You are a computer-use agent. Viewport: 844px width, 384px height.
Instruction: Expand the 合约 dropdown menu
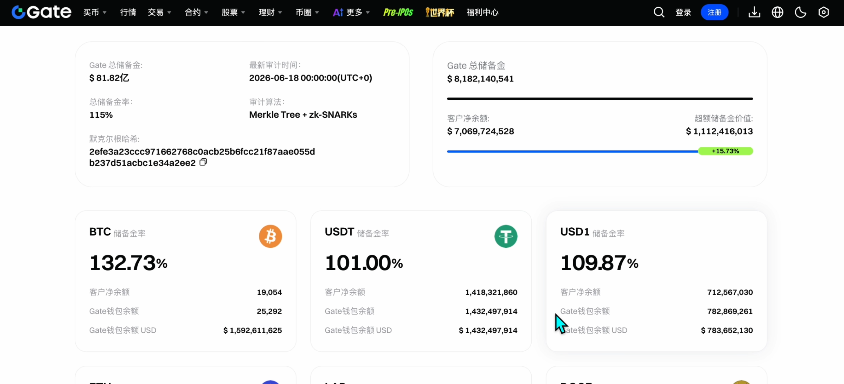coord(196,12)
